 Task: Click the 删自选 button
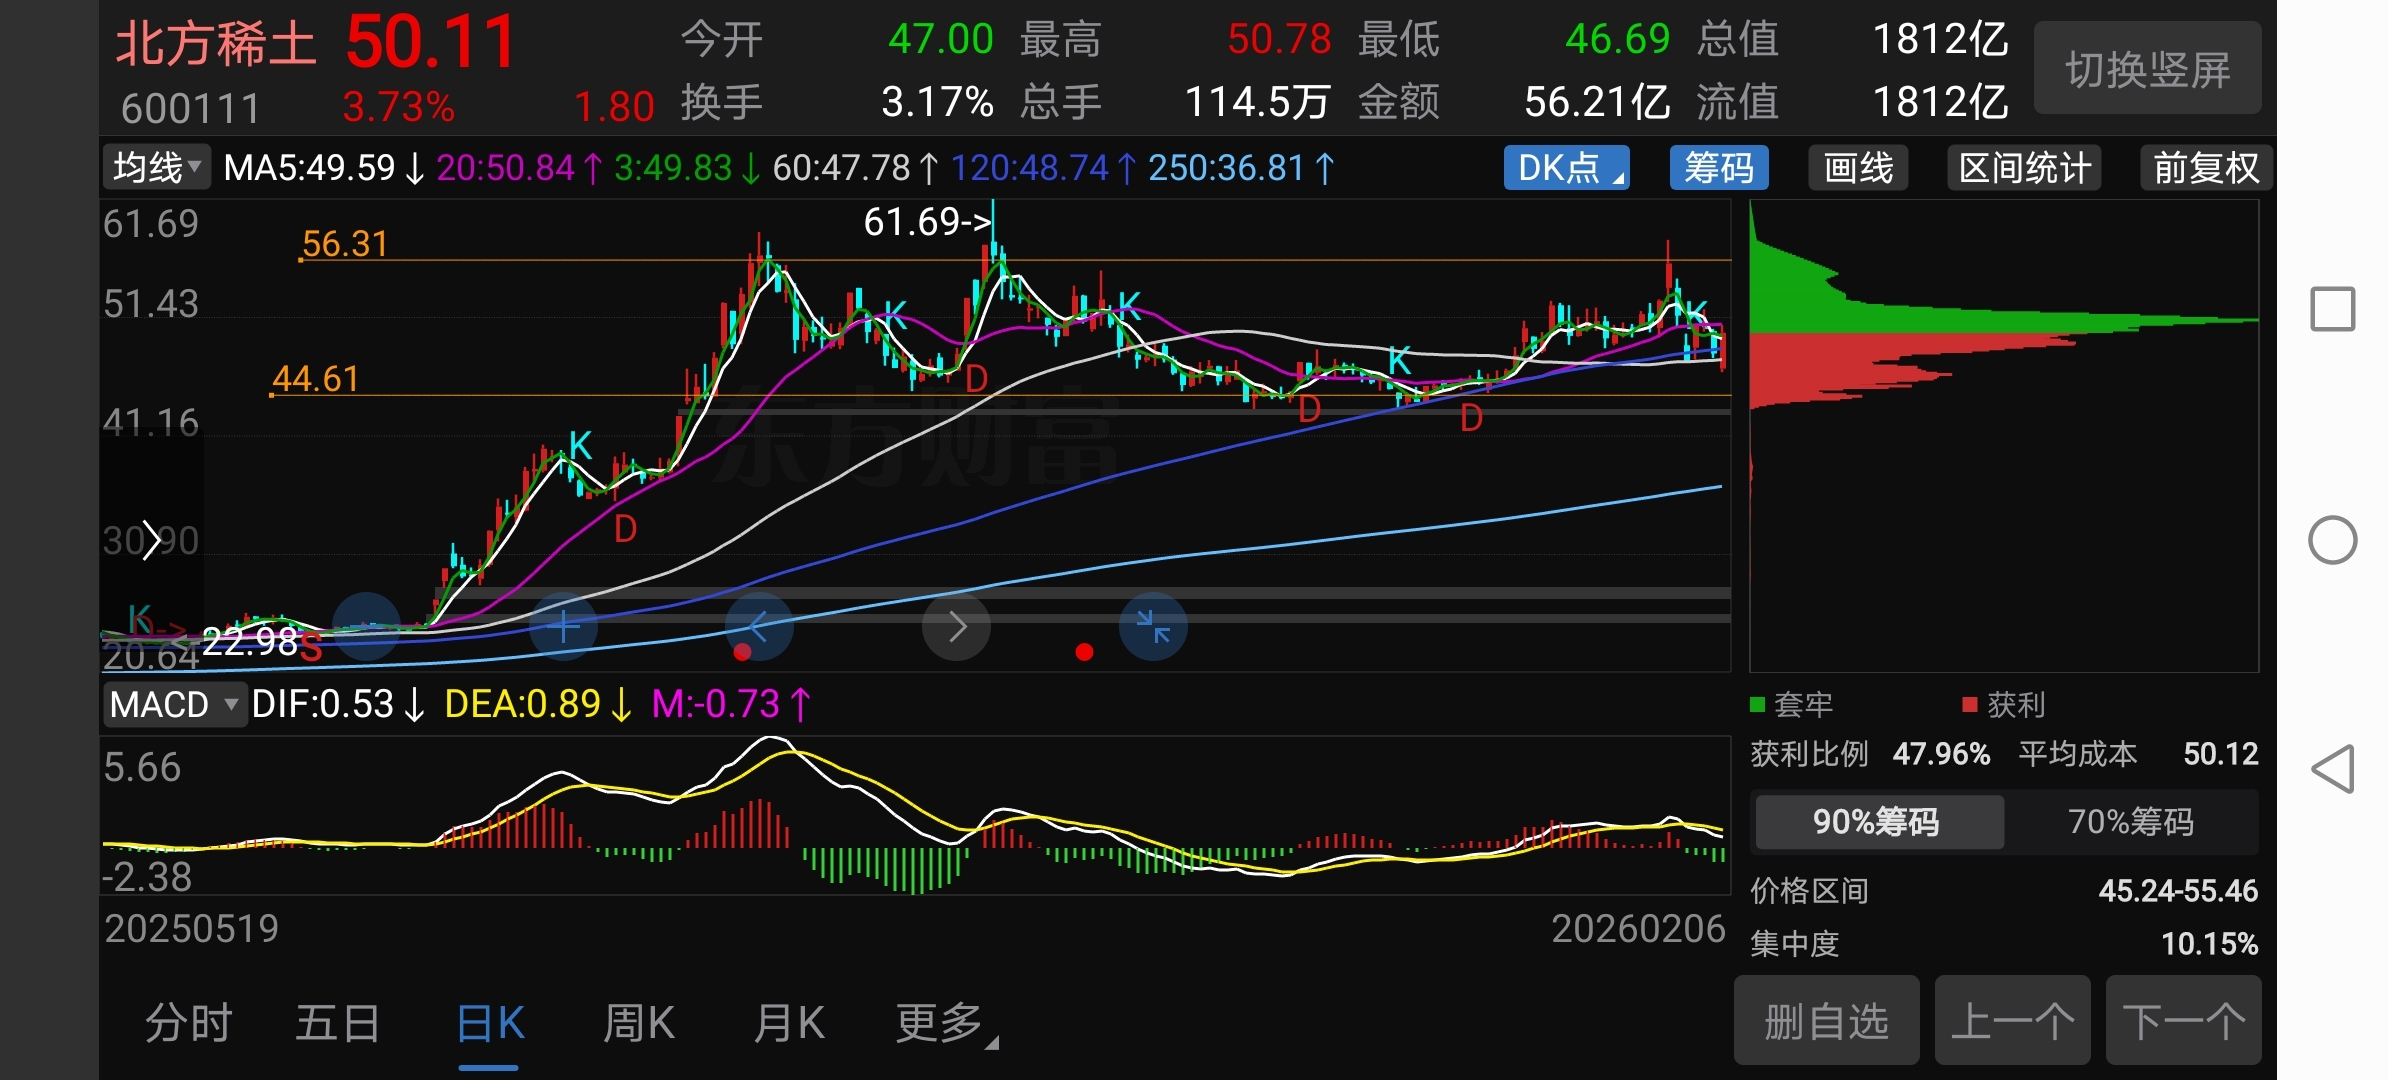(1826, 1022)
